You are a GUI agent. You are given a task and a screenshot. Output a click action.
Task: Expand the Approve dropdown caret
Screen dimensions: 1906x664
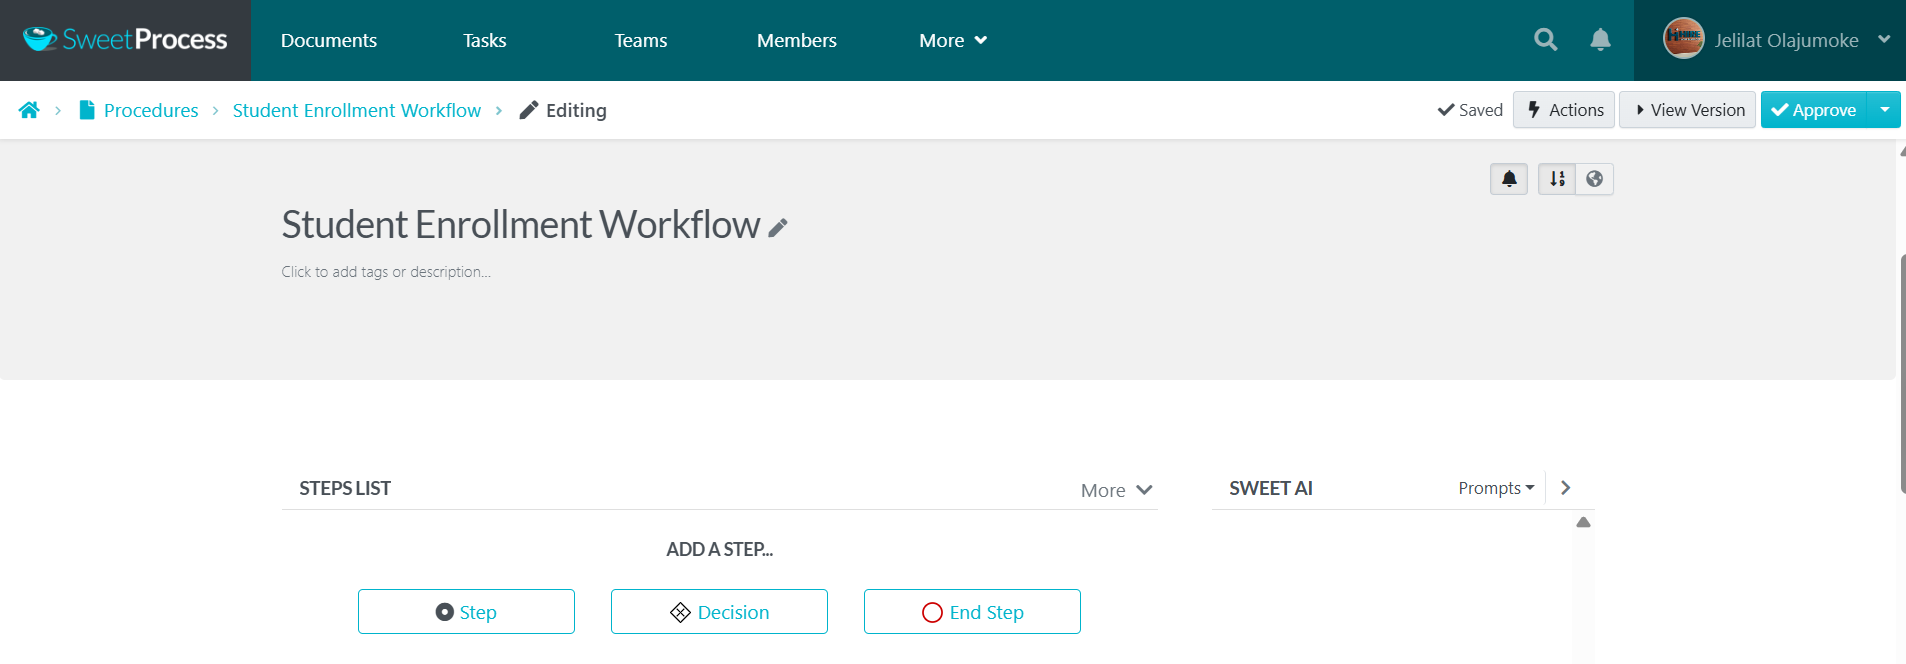pos(1885,110)
